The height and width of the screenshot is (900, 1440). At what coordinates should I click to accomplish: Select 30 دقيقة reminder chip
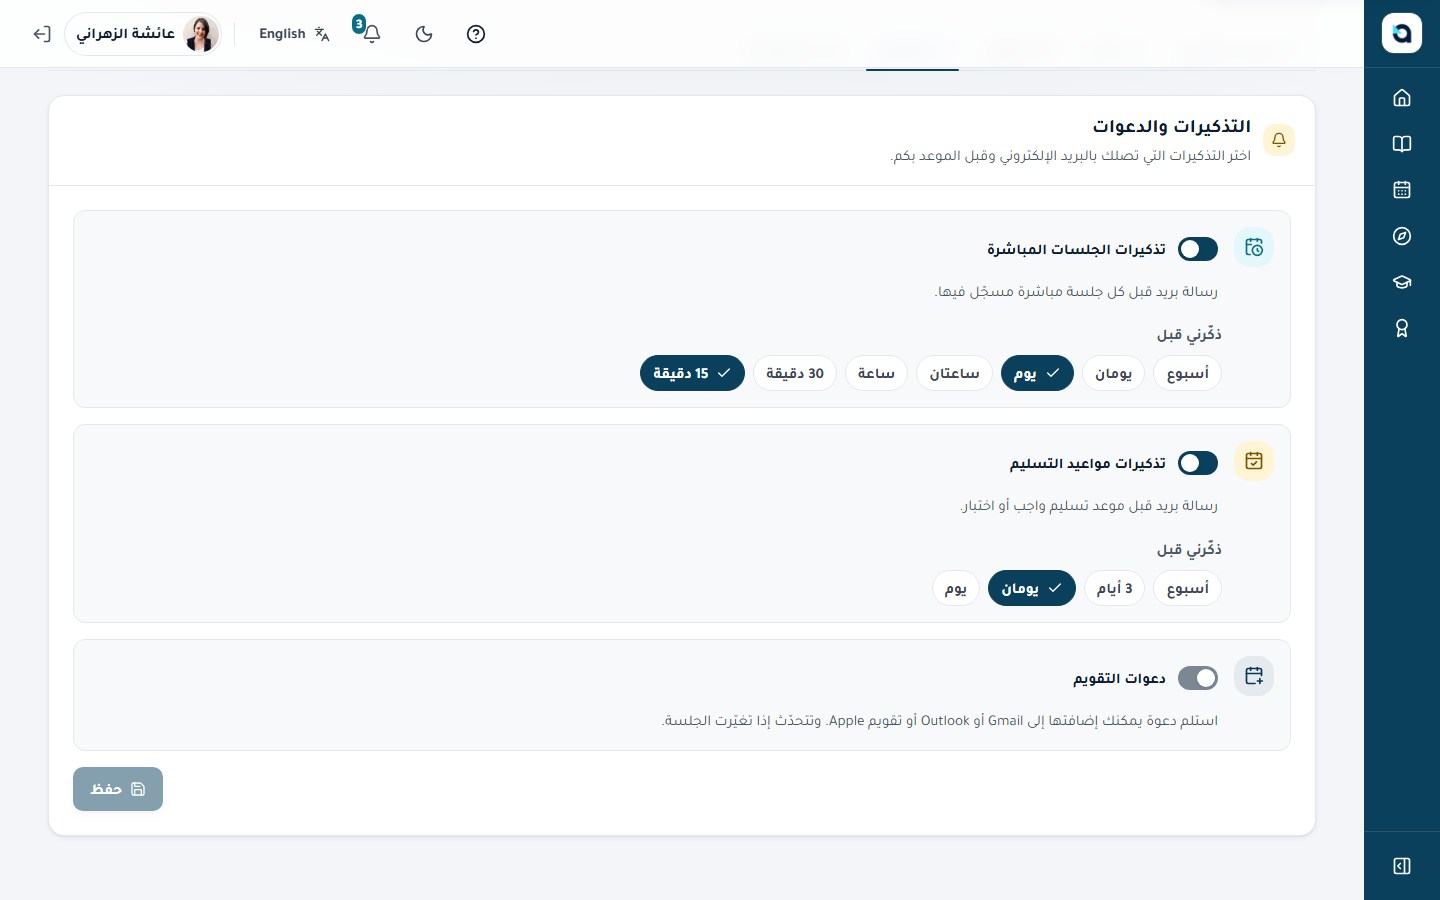pyautogui.click(x=795, y=373)
